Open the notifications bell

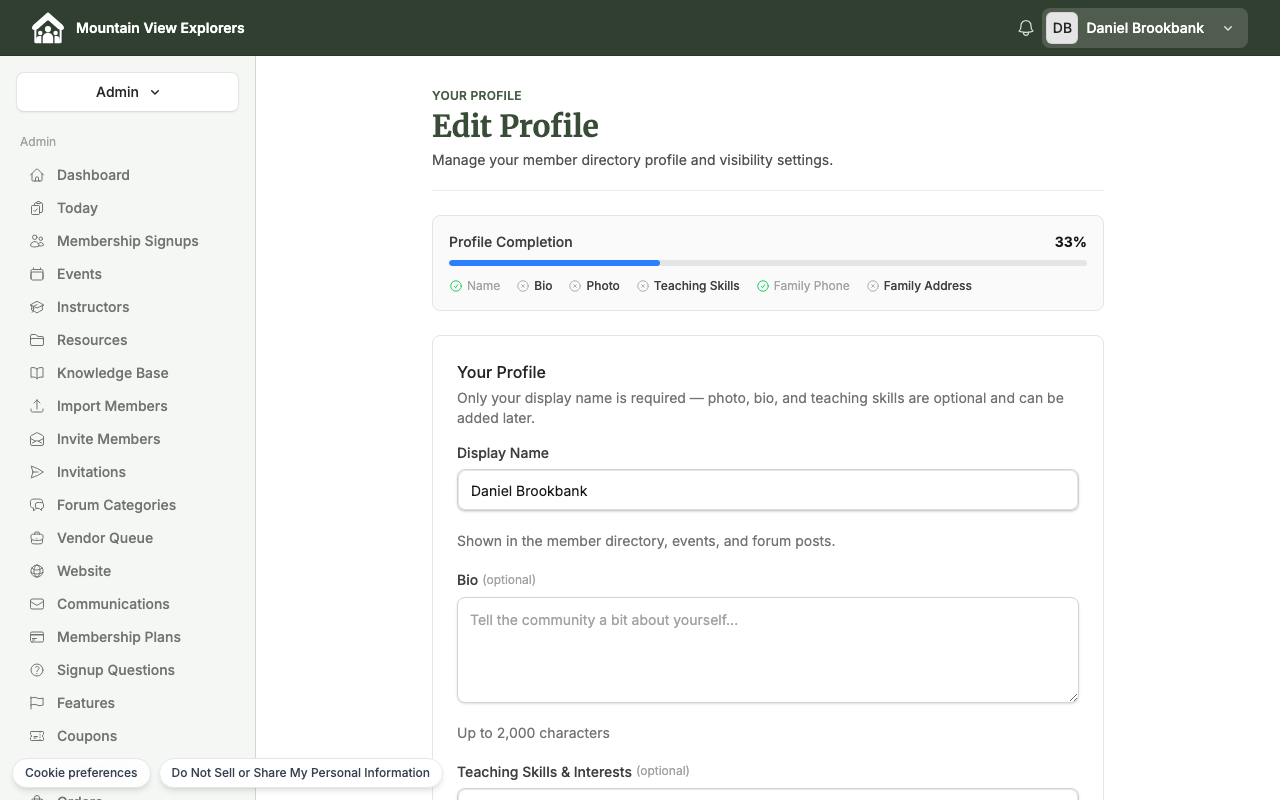1025,28
